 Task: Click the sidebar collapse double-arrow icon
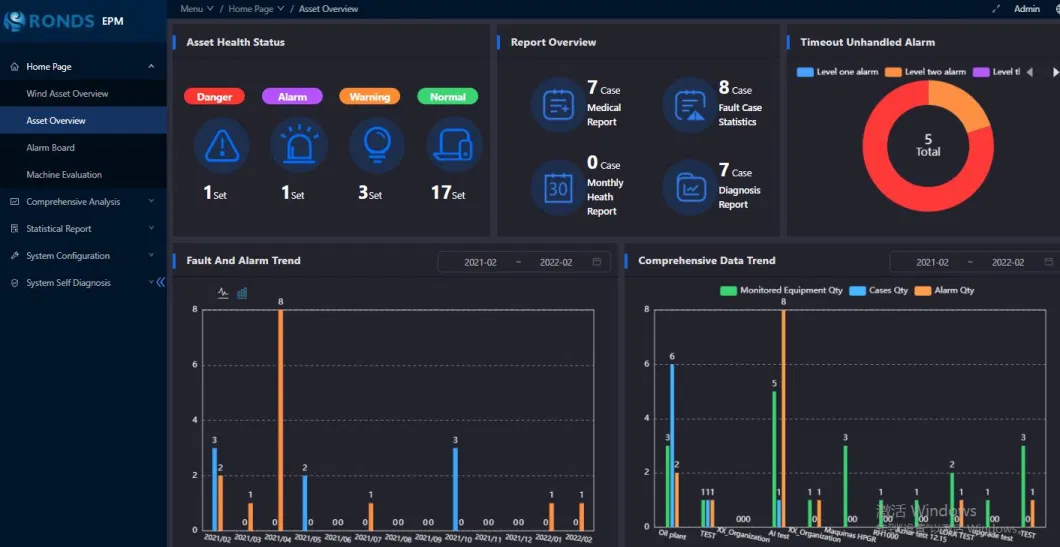point(160,283)
